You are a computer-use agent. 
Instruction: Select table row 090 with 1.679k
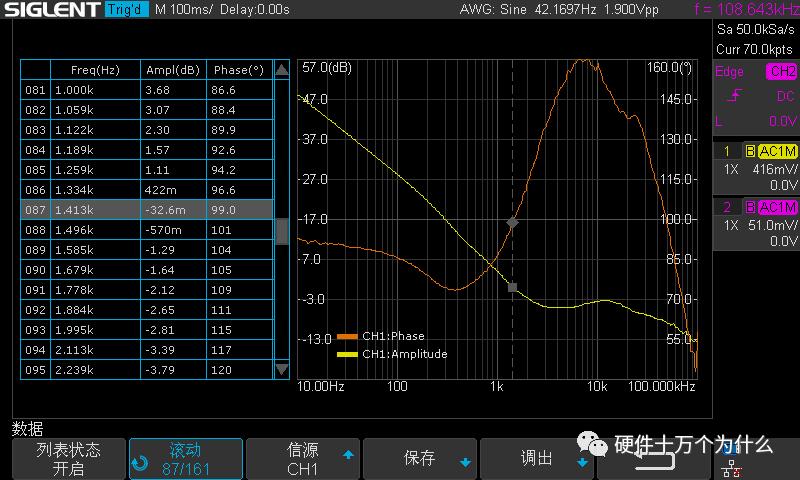pyautogui.click(x=147, y=270)
